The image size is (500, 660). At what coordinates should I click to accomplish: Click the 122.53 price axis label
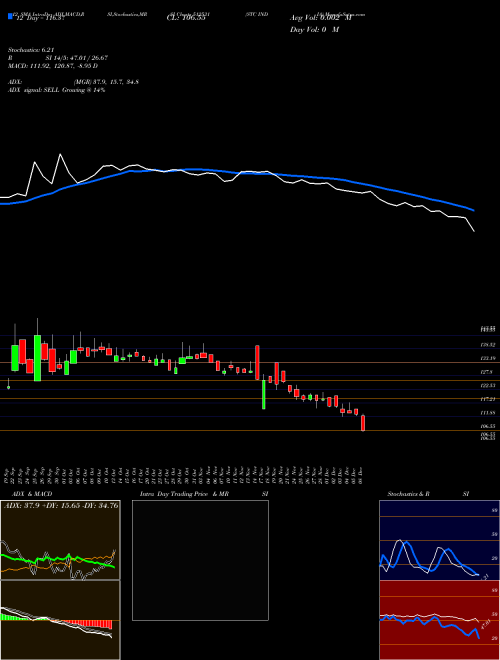[x=489, y=385]
